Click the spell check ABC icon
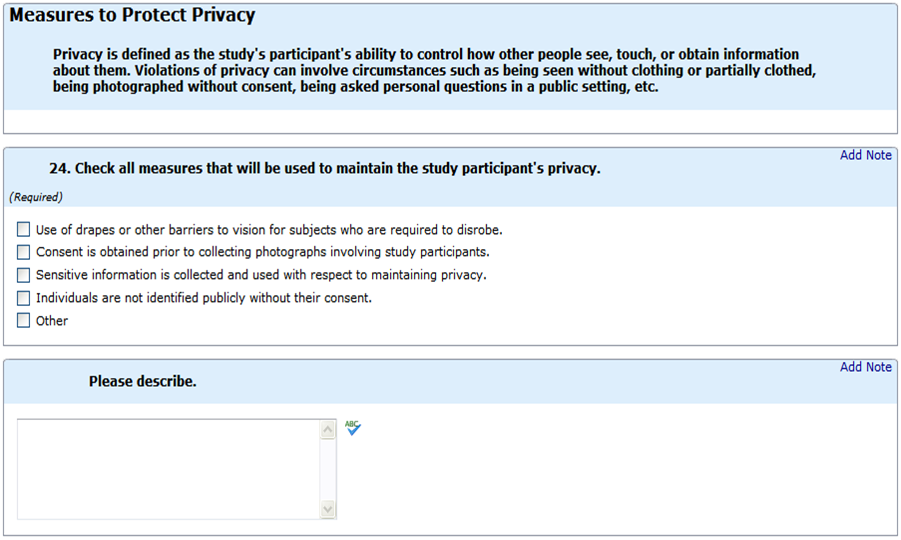The width and height of the screenshot is (901, 540). click(352, 428)
